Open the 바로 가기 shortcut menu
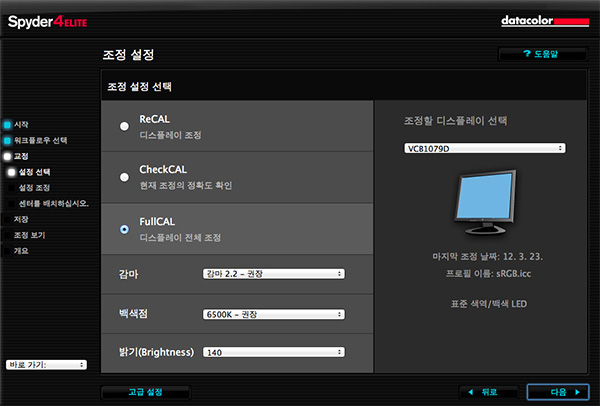This screenshot has height=406, width=600. tap(46, 365)
